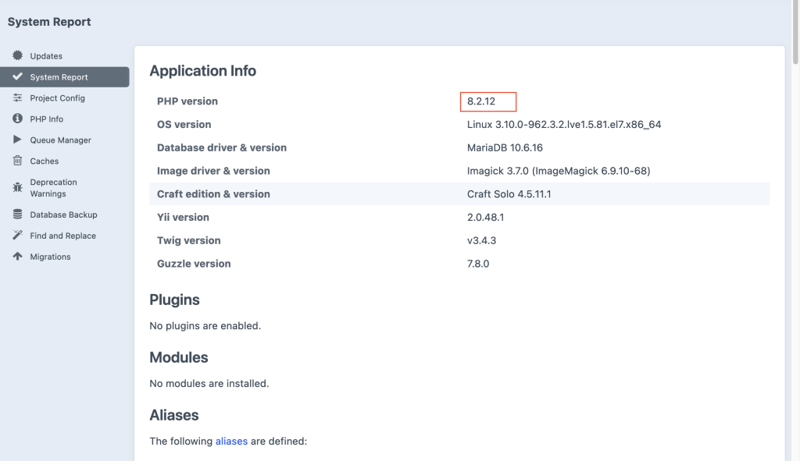Viewport: 800px width, 461px height.
Task: Click the Queue Manager play icon
Action: tap(18, 140)
